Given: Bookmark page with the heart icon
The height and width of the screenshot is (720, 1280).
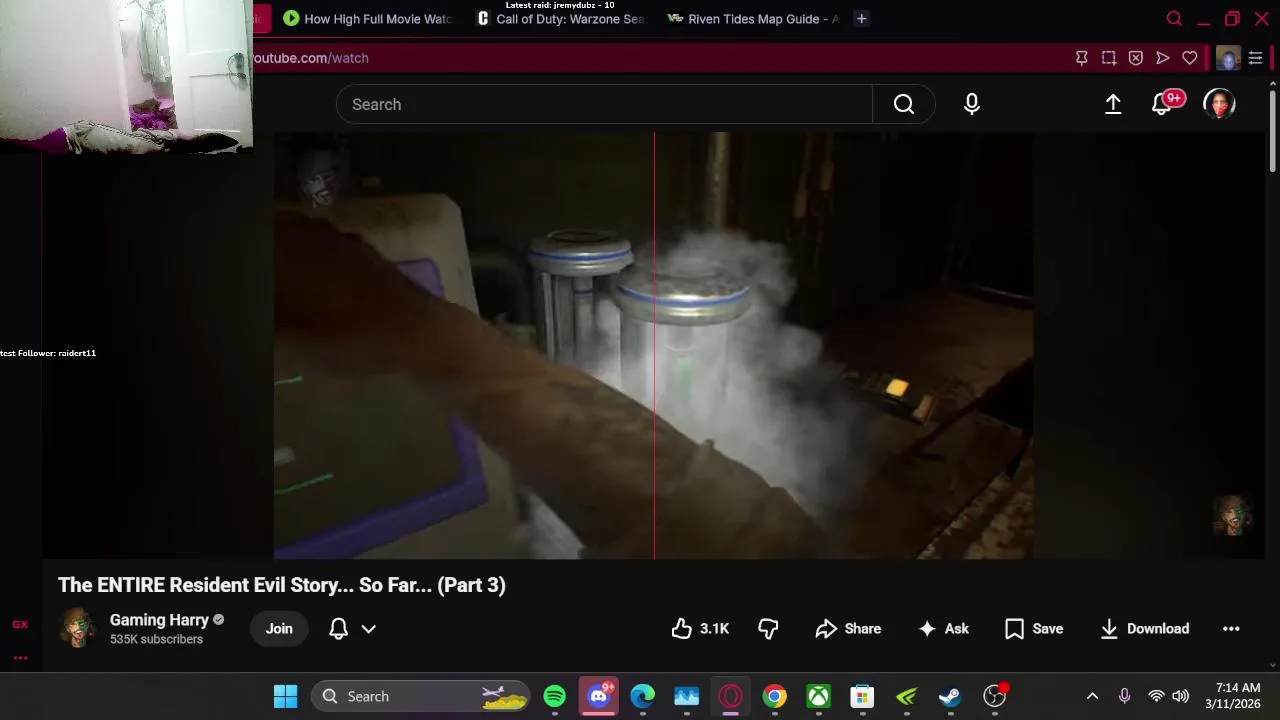Looking at the screenshot, I should click(x=1190, y=58).
